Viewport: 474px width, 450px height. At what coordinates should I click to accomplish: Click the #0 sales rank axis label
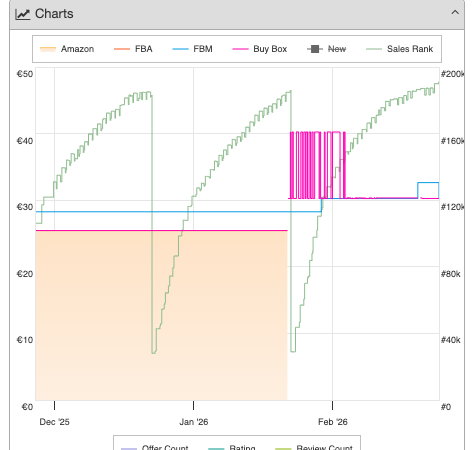coord(446,407)
